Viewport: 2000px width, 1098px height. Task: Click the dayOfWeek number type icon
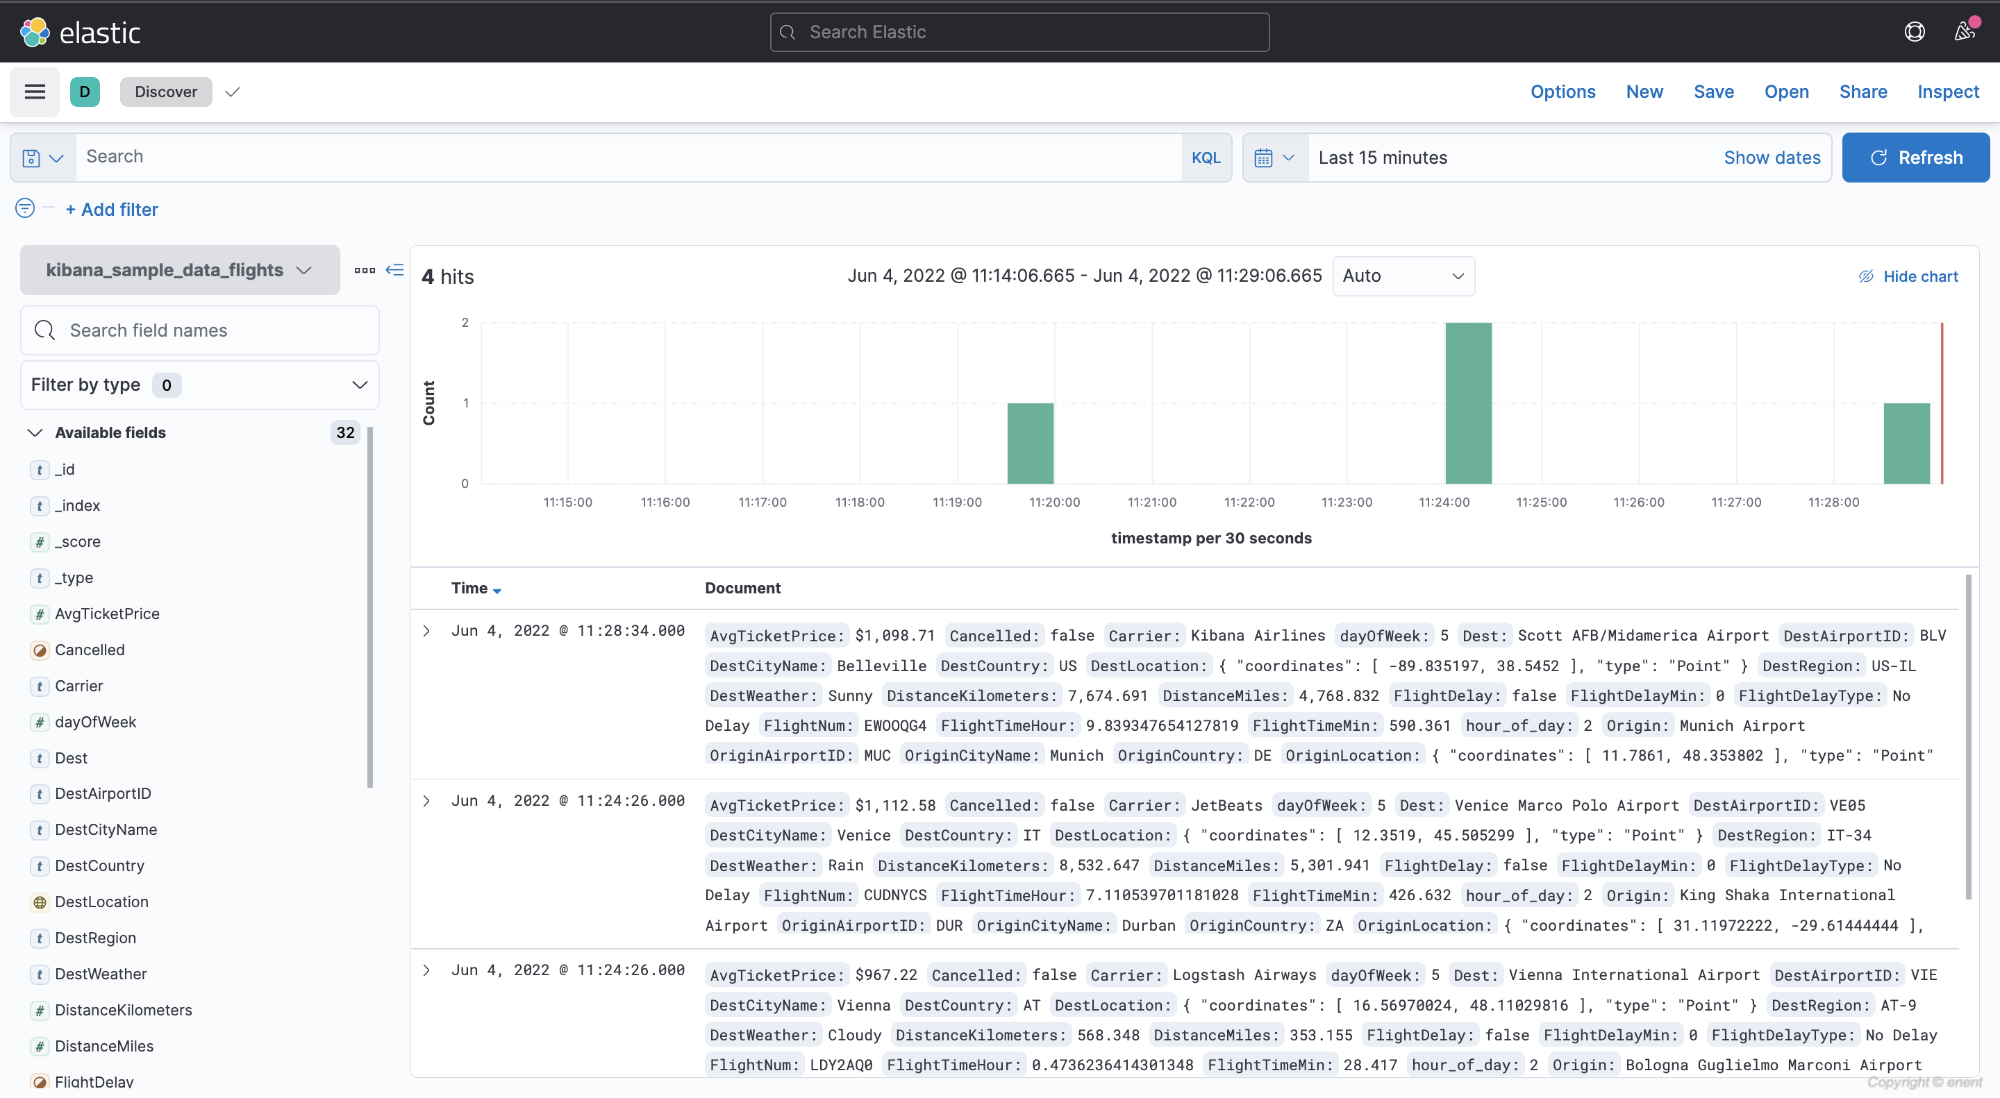40,722
